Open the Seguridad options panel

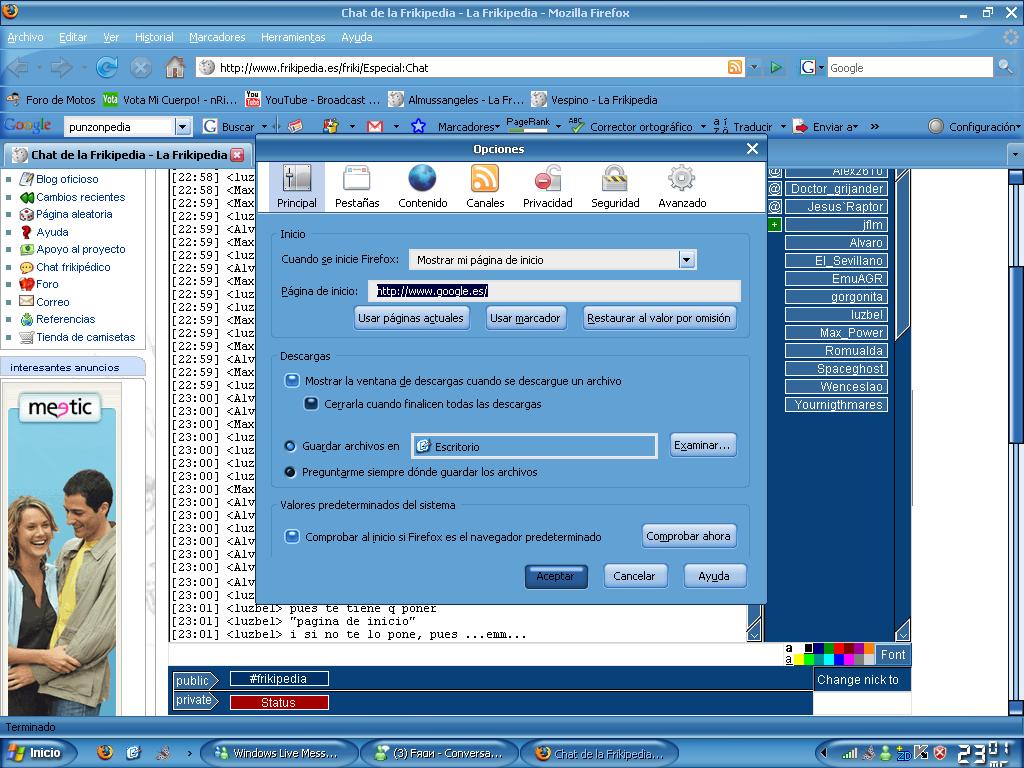click(614, 186)
